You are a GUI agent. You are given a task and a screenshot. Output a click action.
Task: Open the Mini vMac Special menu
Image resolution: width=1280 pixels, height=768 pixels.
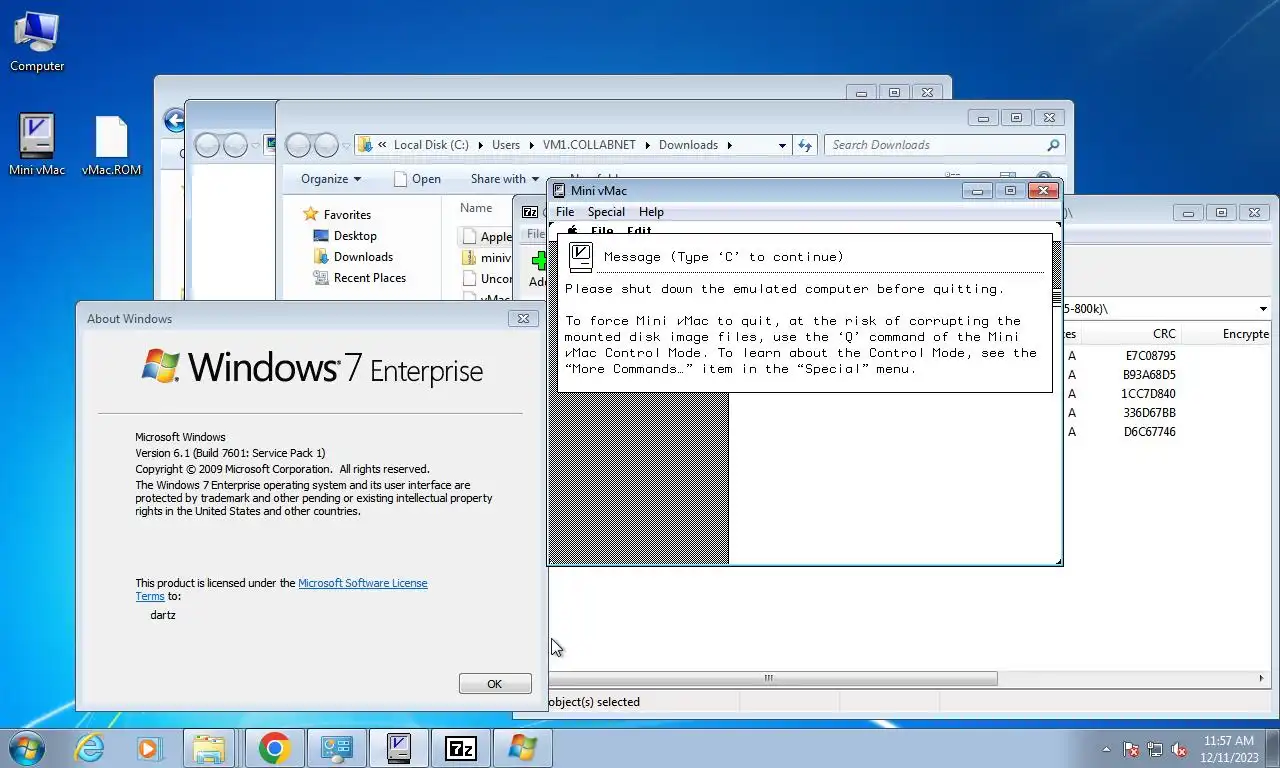point(606,212)
